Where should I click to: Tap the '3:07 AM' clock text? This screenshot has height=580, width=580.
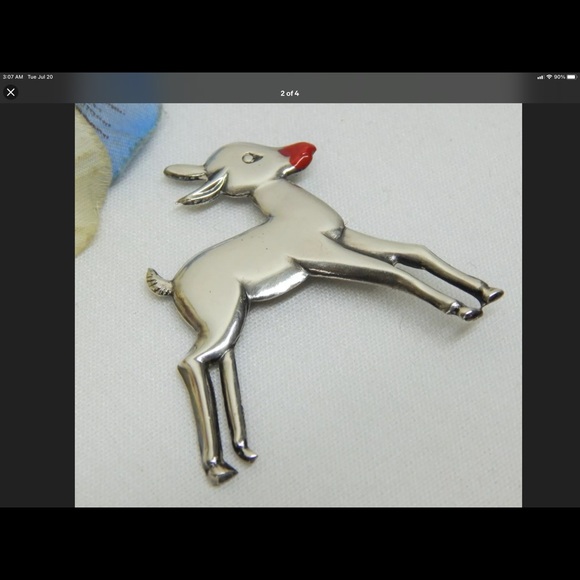pyautogui.click(x=13, y=77)
